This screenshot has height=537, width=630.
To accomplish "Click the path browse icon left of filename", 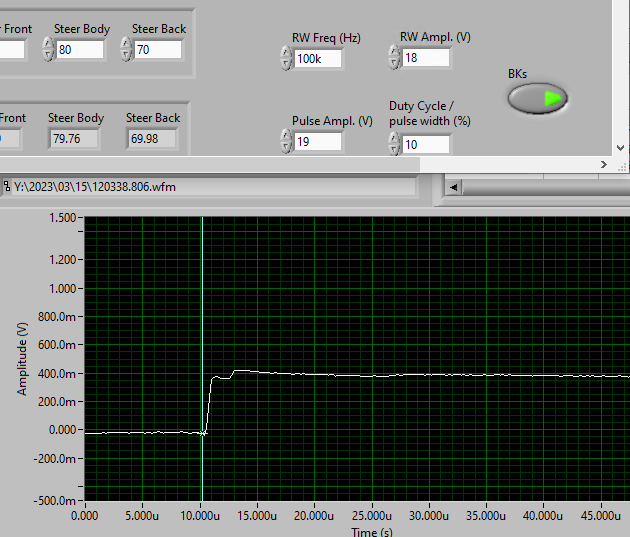I will tap(6, 187).
